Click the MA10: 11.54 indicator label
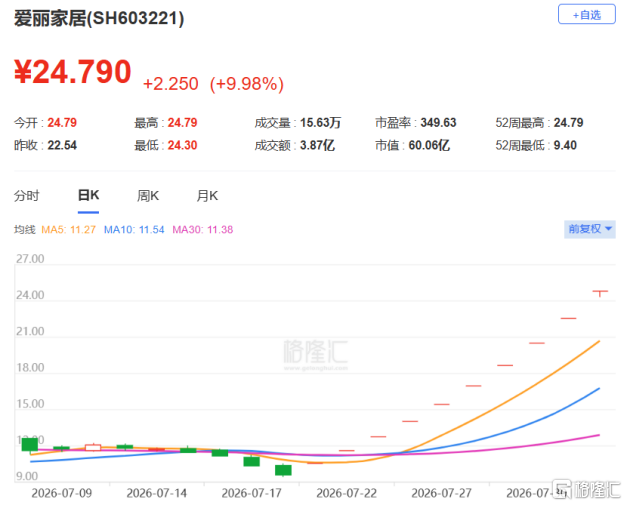The image size is (627, 506). click(x=134, y=230)
